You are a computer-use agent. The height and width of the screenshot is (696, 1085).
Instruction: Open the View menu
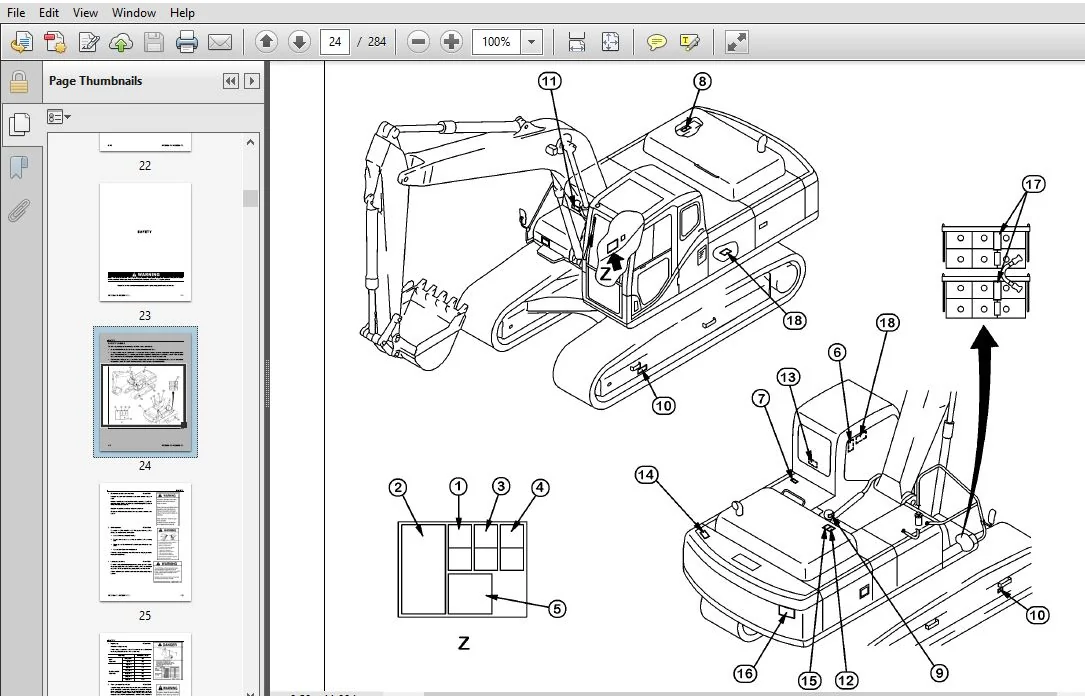[85, 12]
